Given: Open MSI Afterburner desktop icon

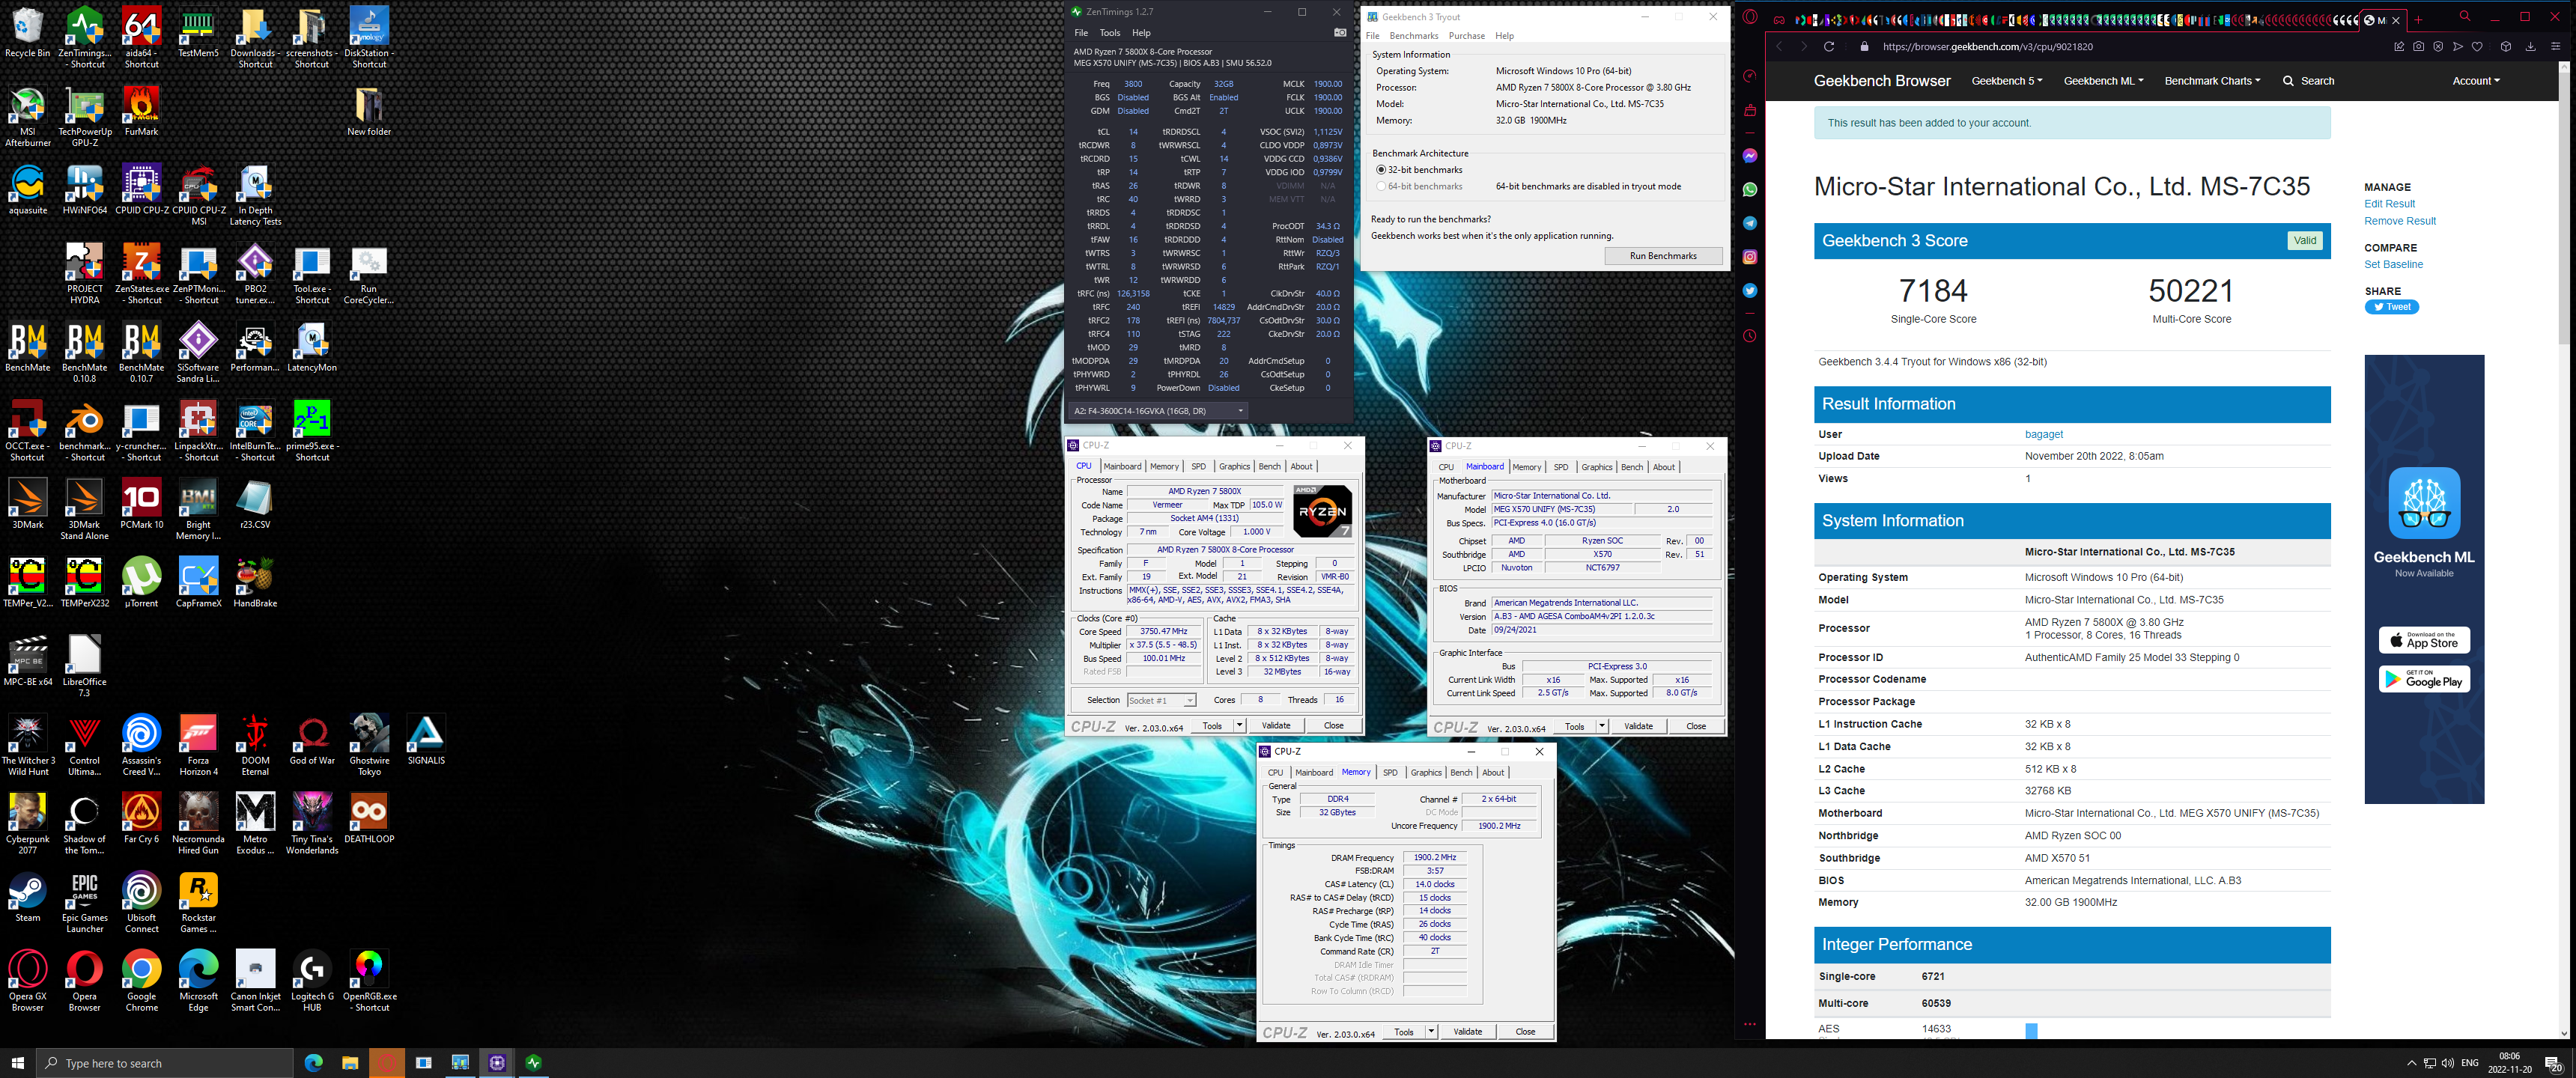Looking at the screenshot, I should pos(28,117).
